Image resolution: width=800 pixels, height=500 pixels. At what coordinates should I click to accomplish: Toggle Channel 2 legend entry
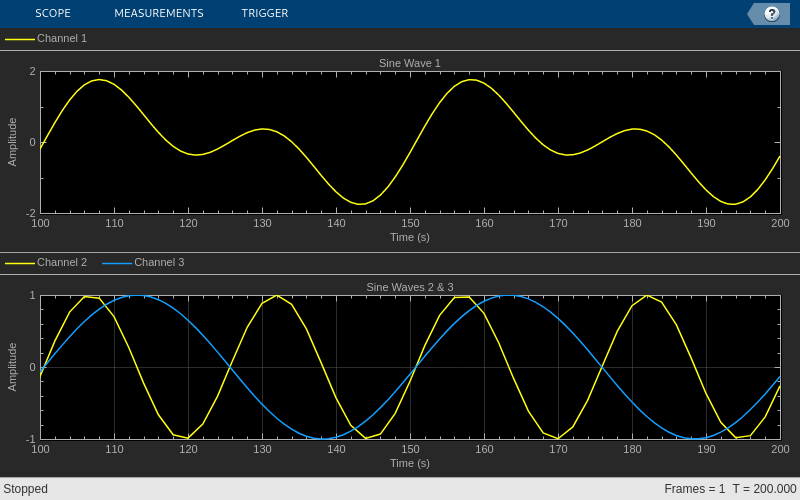coord(46,262)
